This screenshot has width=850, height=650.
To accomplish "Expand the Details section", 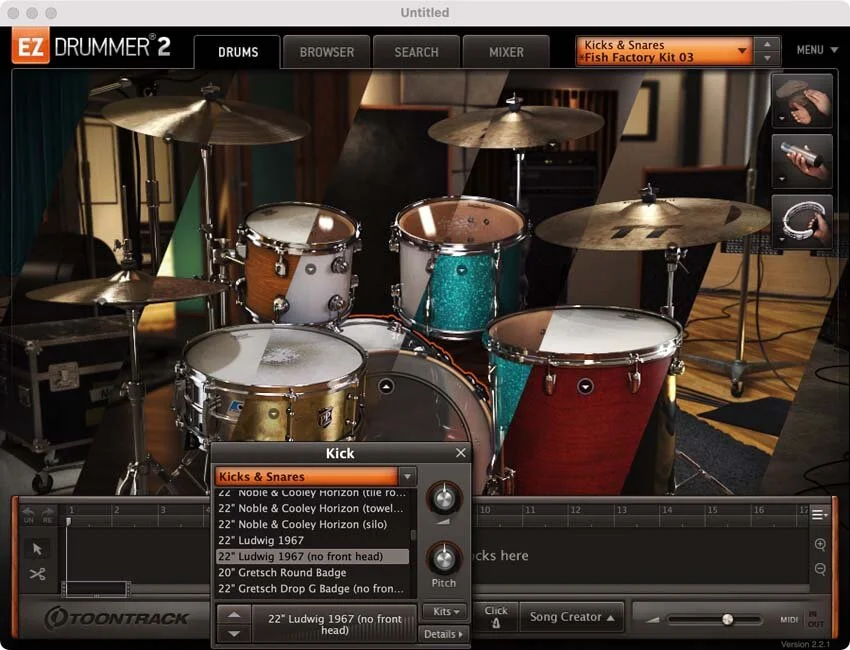I will (x=443, y=634).
